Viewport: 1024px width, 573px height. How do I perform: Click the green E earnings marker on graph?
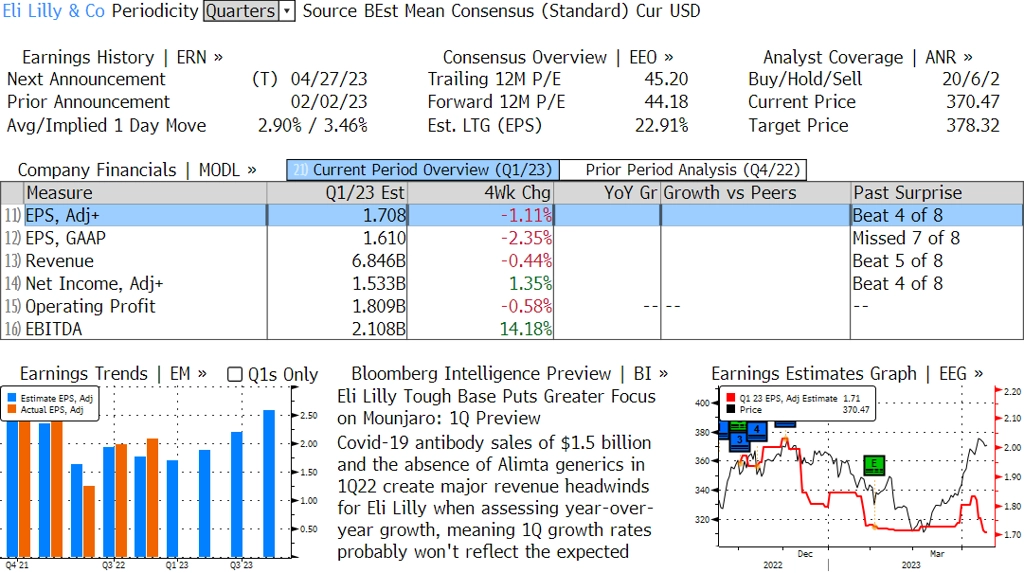[874, 465]
